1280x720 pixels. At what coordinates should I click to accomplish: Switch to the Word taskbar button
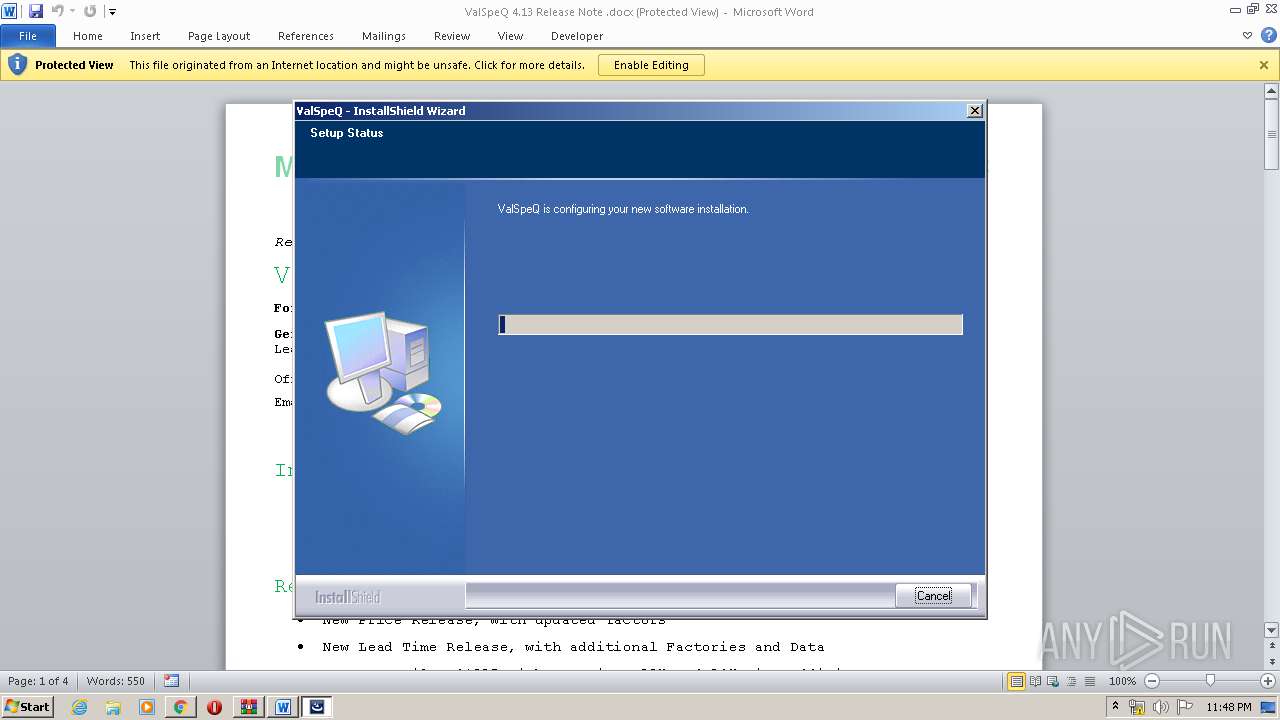[283, 707]
